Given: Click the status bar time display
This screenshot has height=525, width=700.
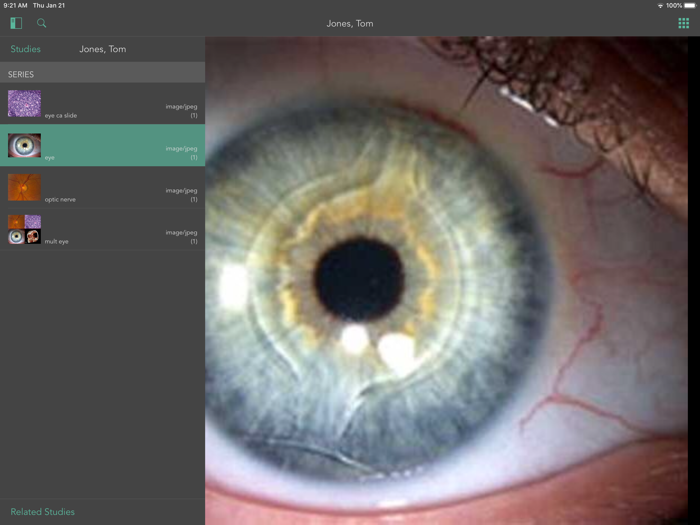Looking at the screenshot, I should point(15,5).
